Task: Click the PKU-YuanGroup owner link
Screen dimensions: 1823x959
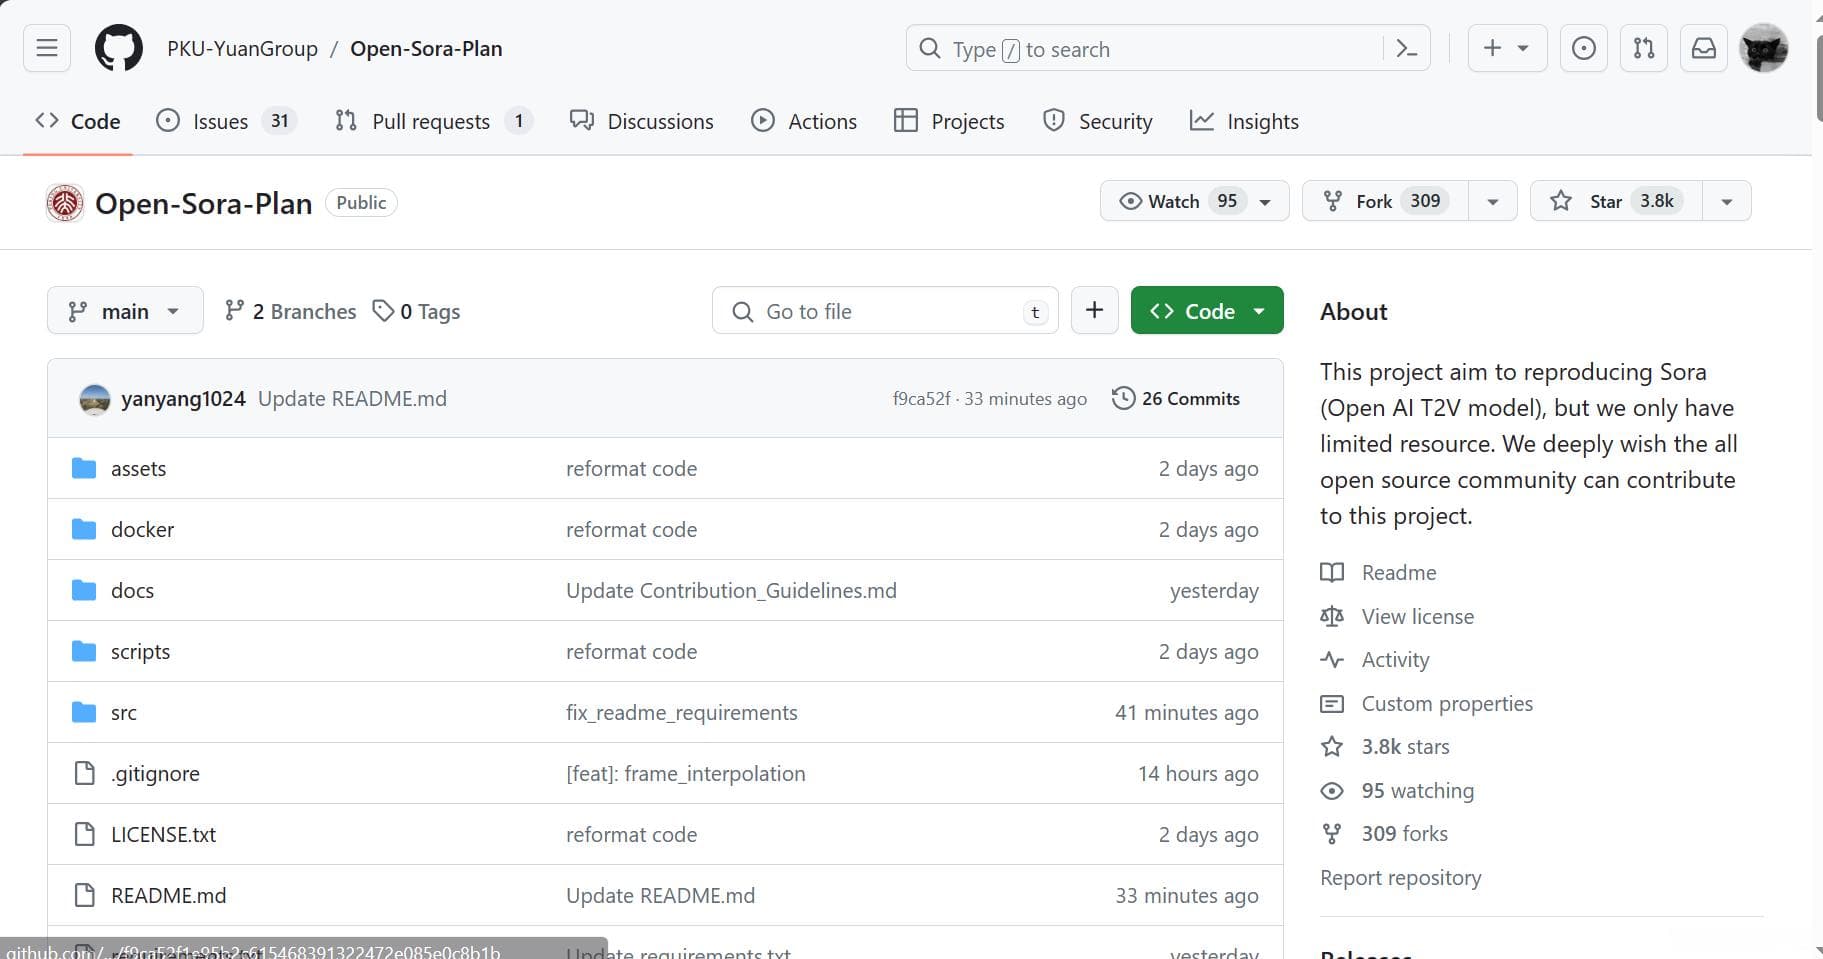Action: (242, 48)
